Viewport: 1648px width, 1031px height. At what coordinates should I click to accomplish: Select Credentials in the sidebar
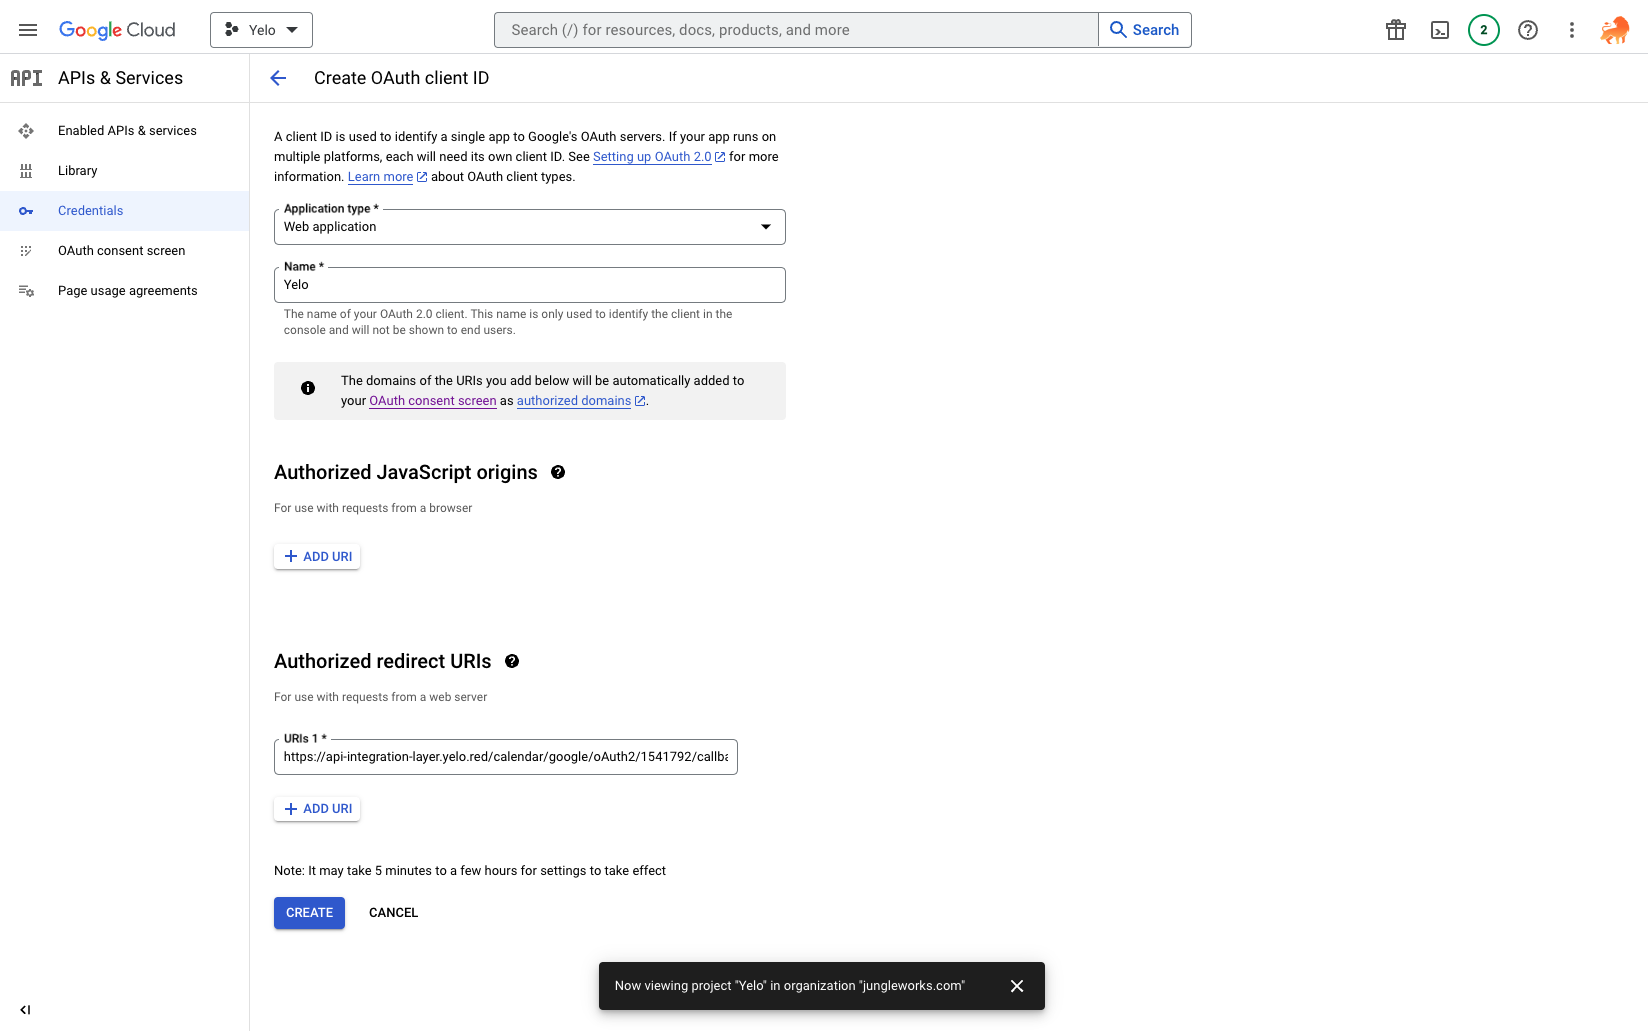124,211
